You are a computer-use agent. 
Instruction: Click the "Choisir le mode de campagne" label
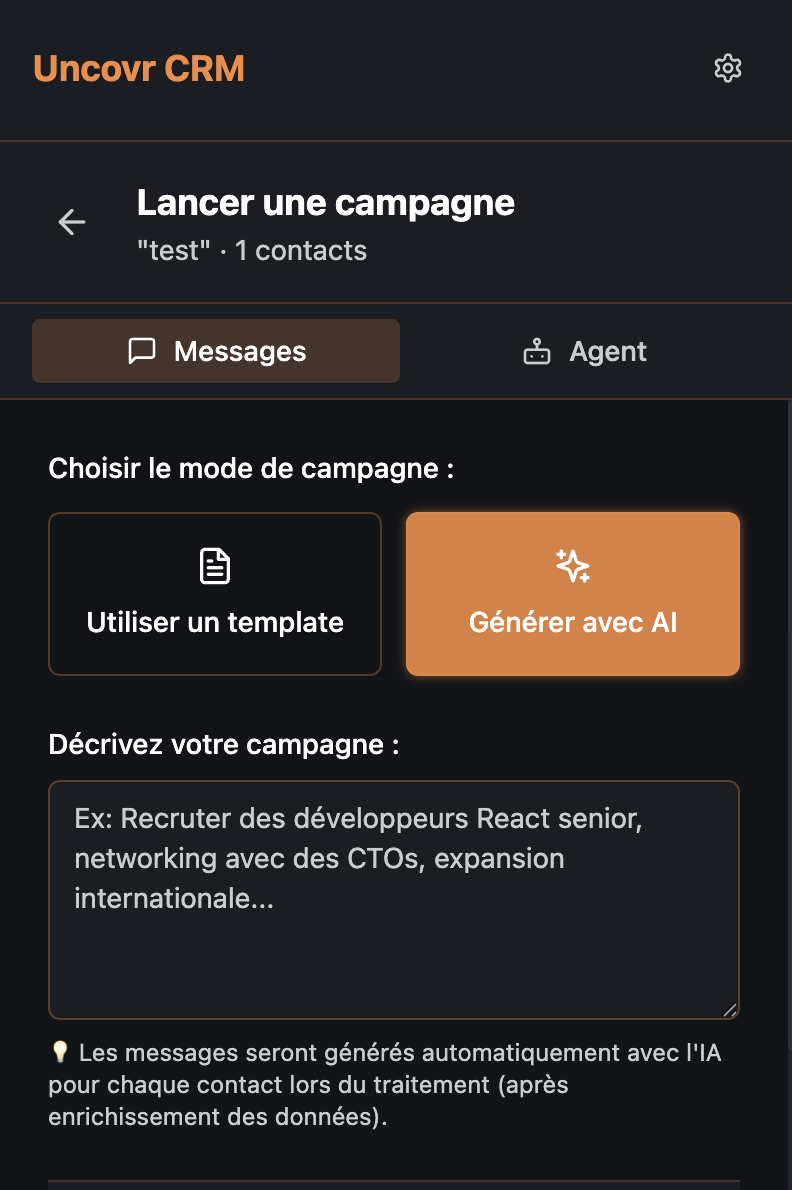click(x=251, y=468)
